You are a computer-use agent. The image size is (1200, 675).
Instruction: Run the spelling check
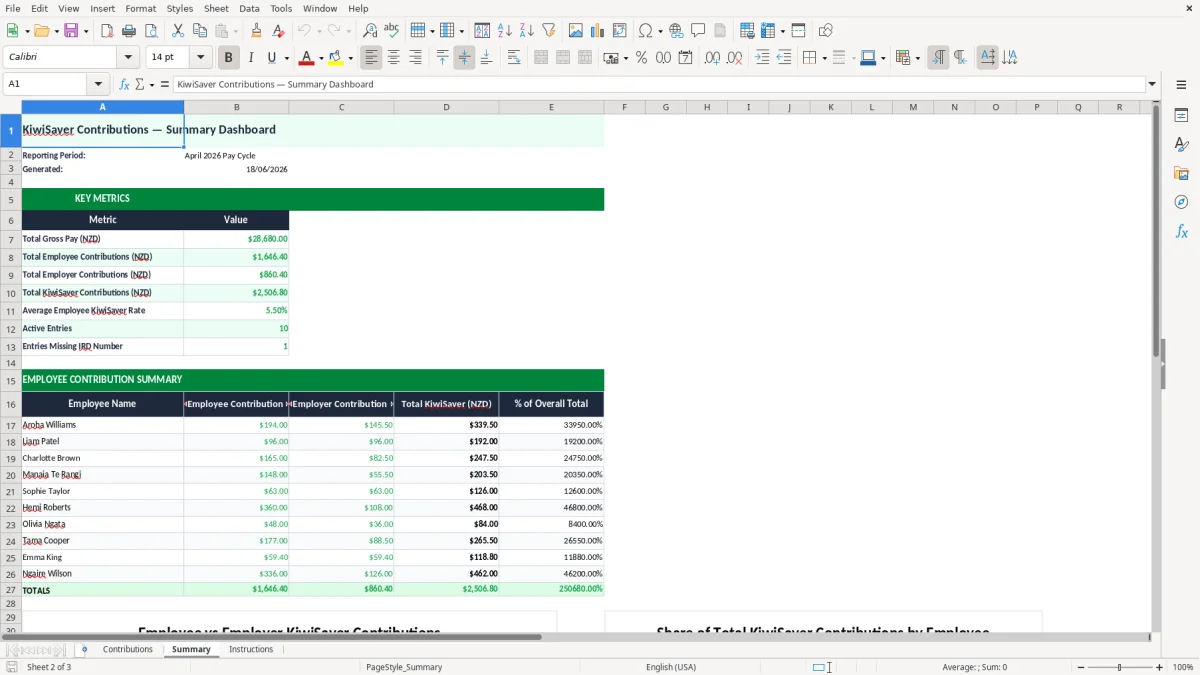(392, 31)
